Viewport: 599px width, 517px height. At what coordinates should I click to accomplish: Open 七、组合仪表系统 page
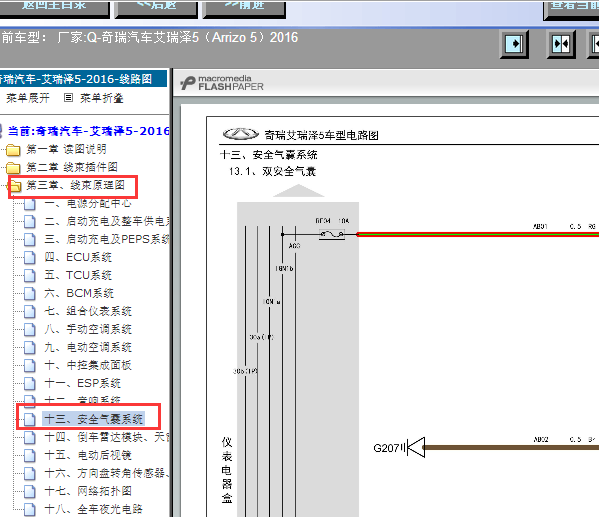pyautogui.click(x=88, y=311)
